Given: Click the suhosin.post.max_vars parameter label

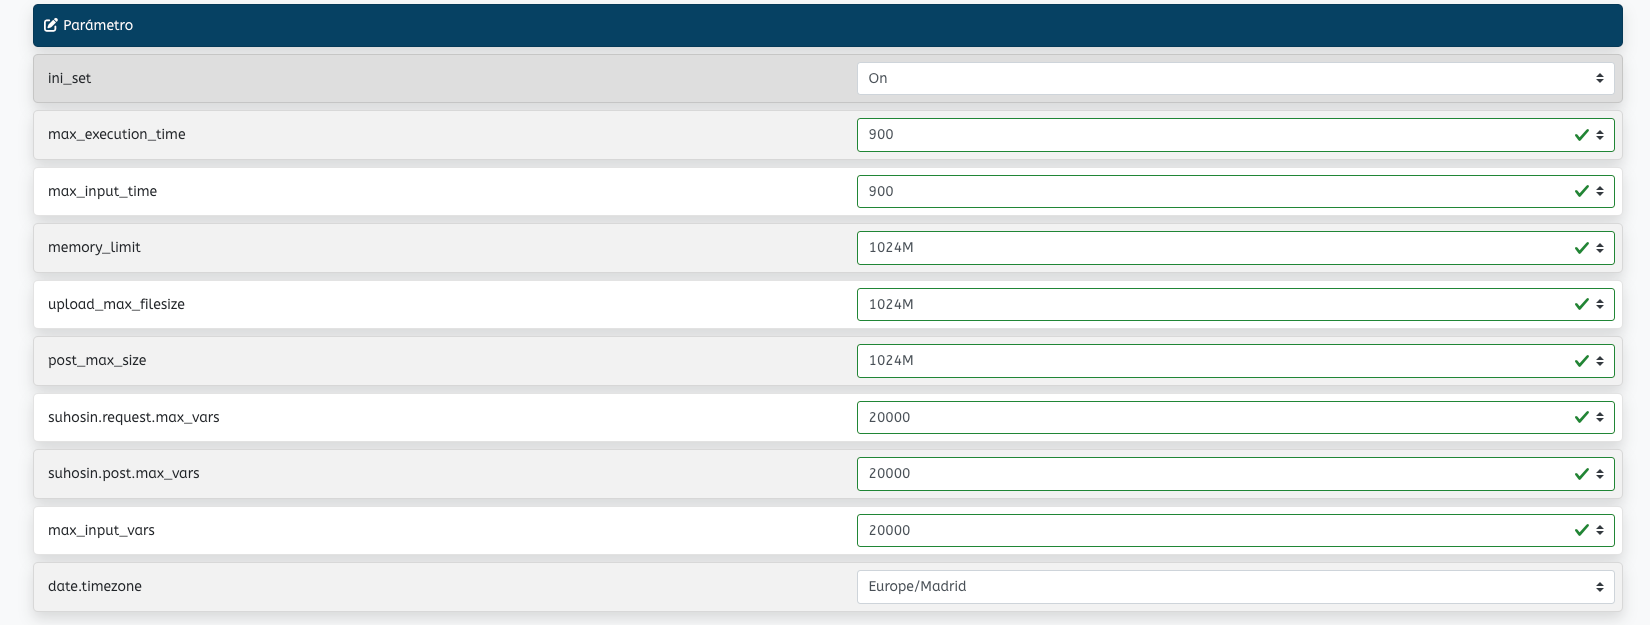Looking at the screenshot, I should coord(124,473).
